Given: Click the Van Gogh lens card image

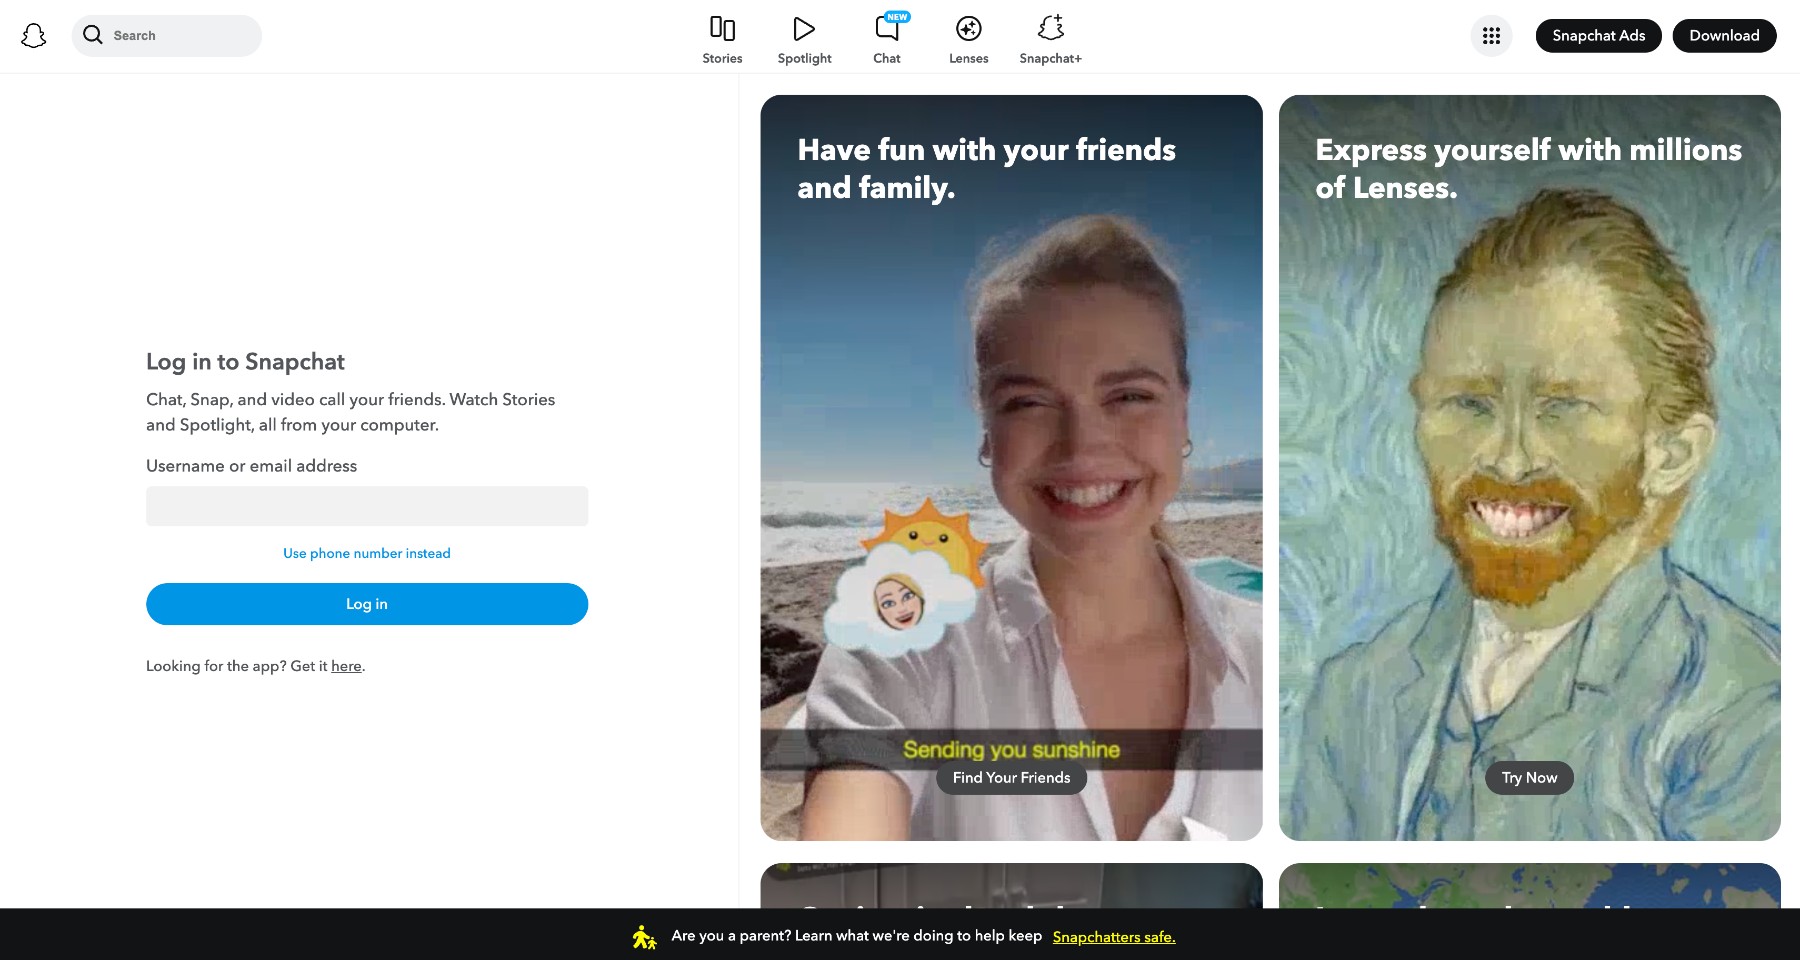Looking at the screenshot, I should tap(1529, 450).
